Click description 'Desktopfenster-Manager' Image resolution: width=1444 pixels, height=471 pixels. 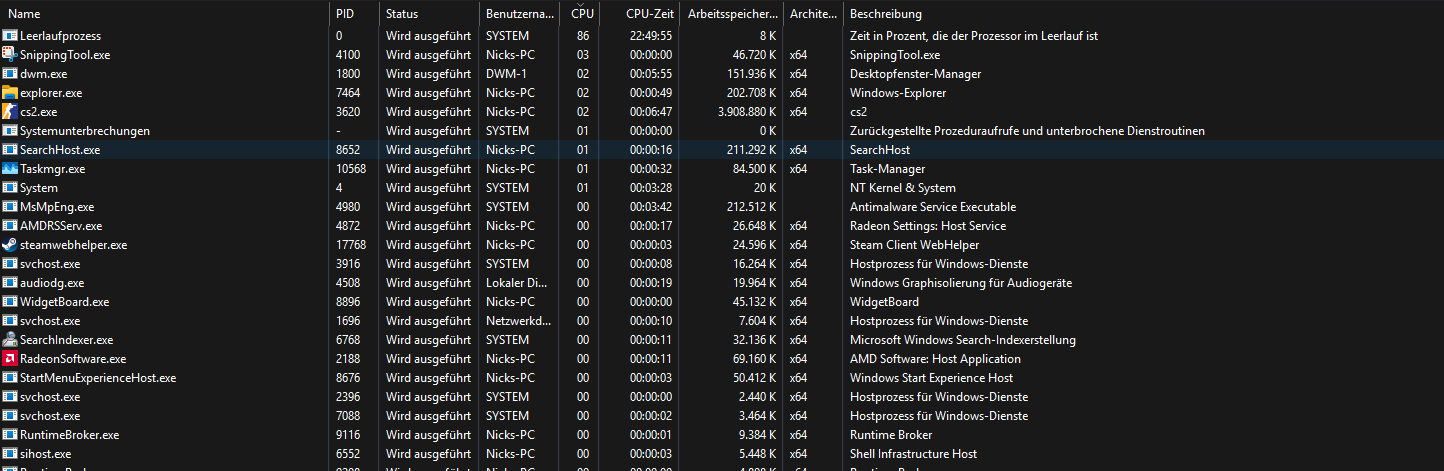point(915,74)
